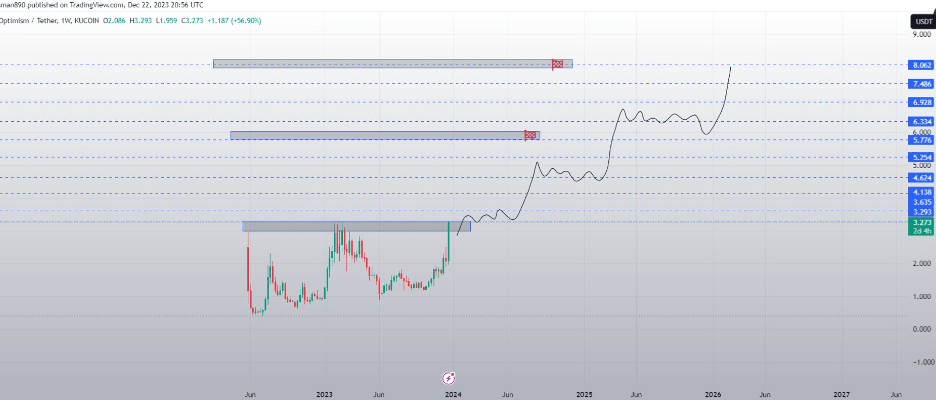Click the 1.000 tick on price scale
Screen dimensions: 936x400
[x=922, y=296]
